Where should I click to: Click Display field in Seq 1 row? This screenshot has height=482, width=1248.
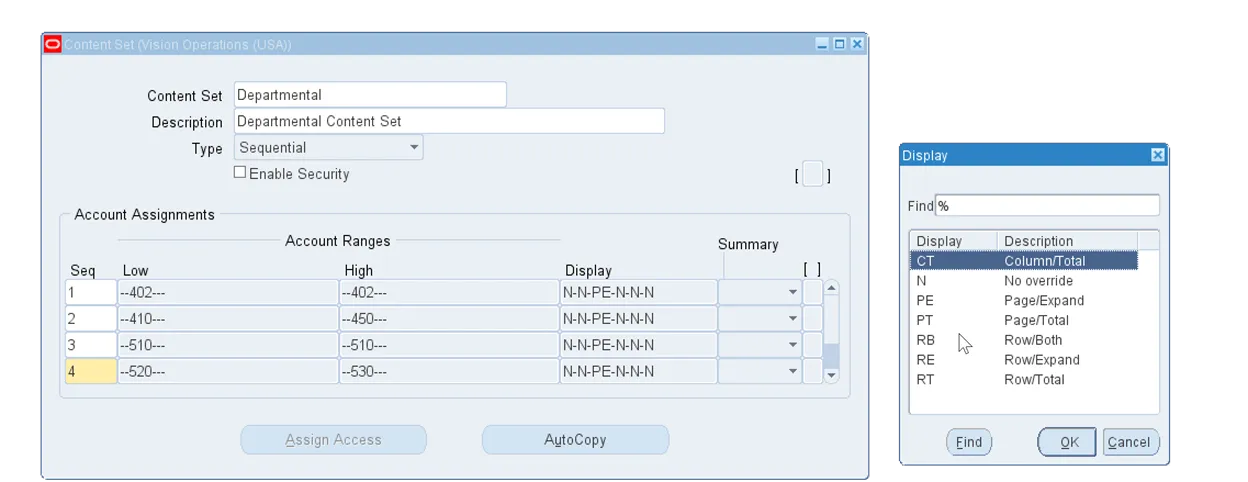(639, 292)
